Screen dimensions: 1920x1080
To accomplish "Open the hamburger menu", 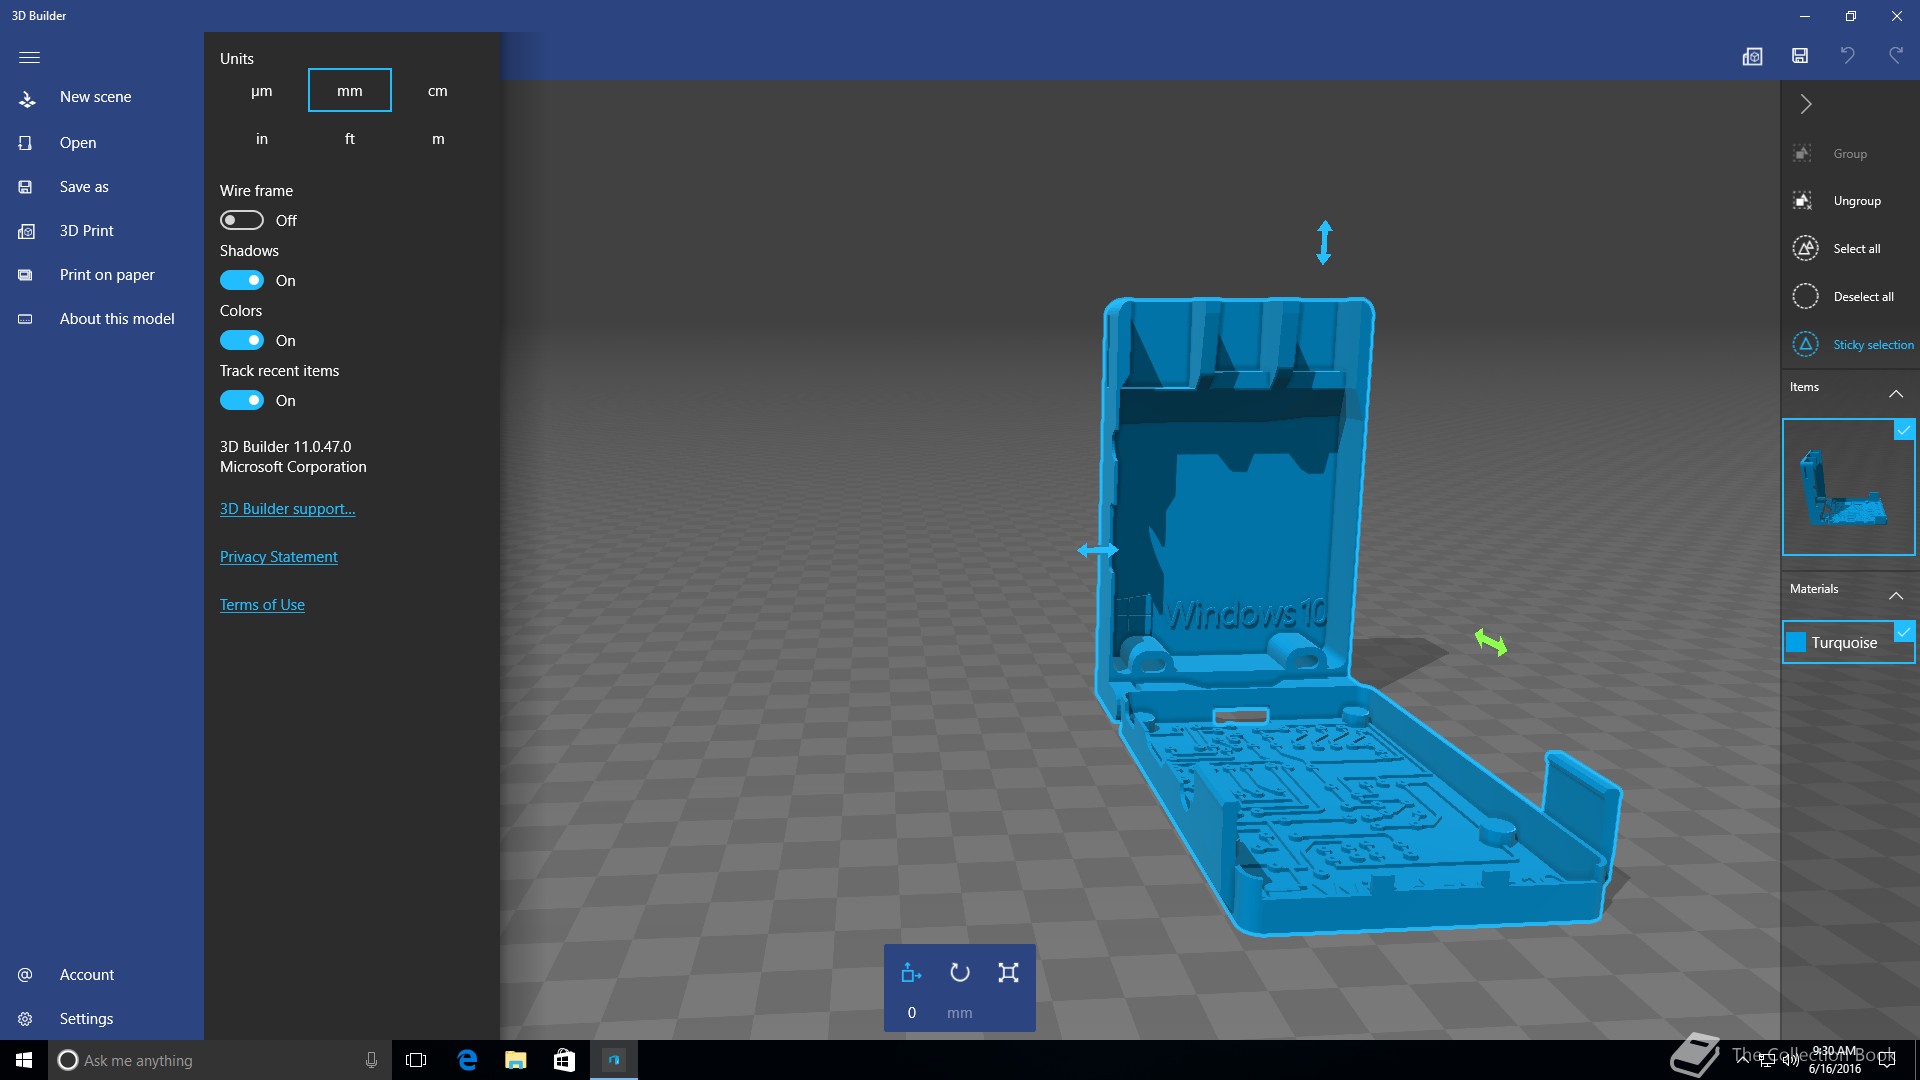I will coord(29,58).
